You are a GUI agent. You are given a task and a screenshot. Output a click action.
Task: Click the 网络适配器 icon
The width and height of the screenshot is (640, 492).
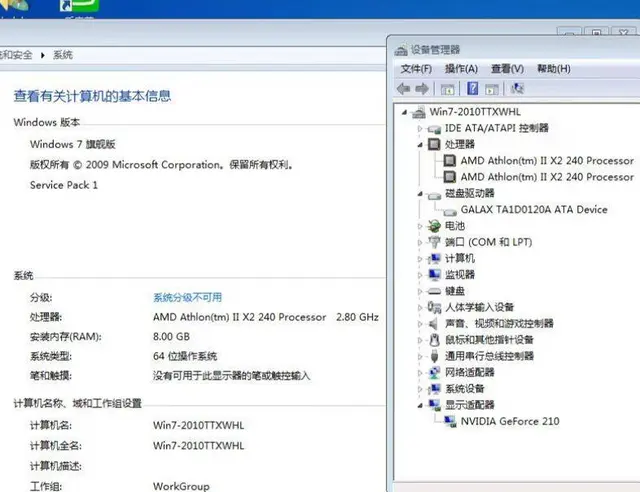[434, 372]
